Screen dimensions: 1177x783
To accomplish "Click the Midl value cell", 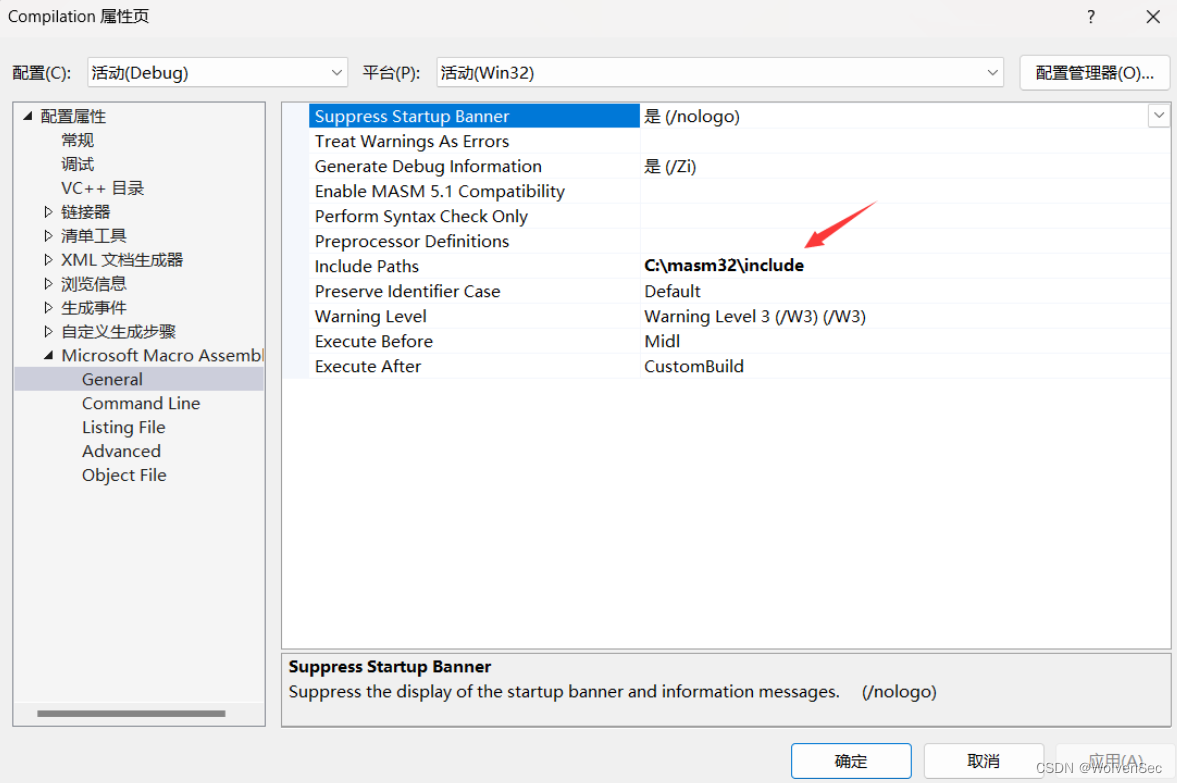I will tap(905, 341).
